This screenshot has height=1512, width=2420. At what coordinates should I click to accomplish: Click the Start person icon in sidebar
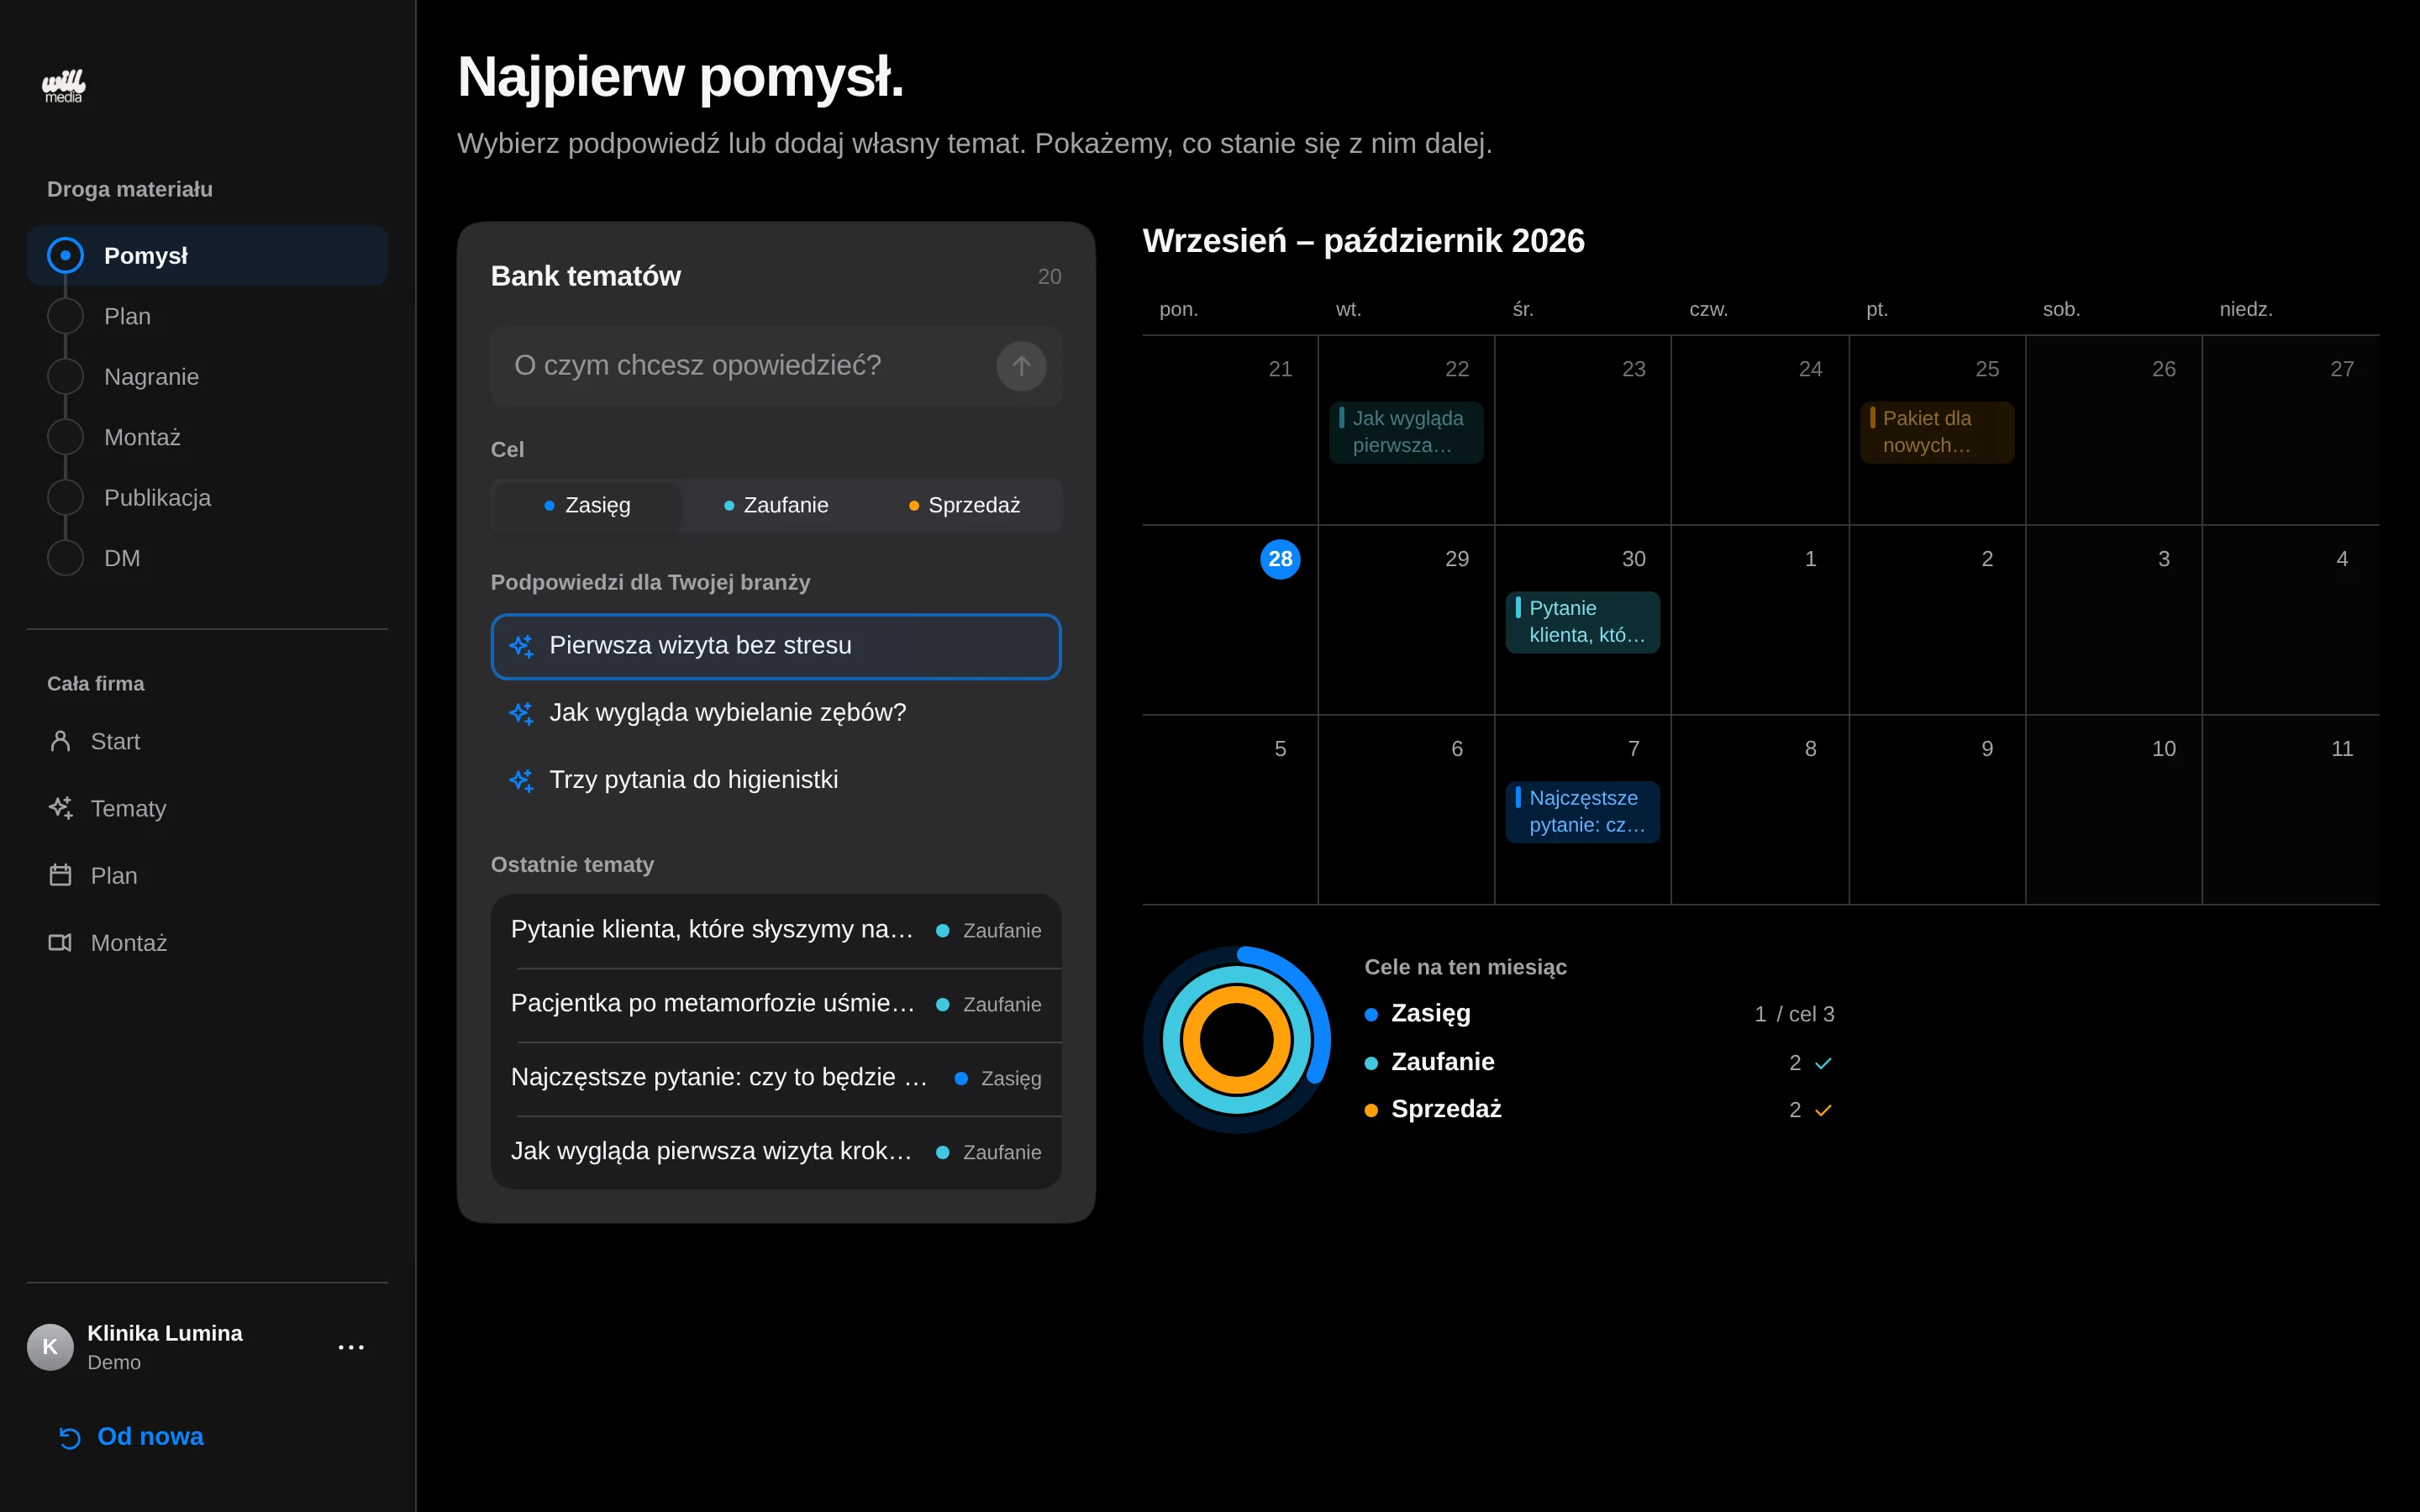60,741
